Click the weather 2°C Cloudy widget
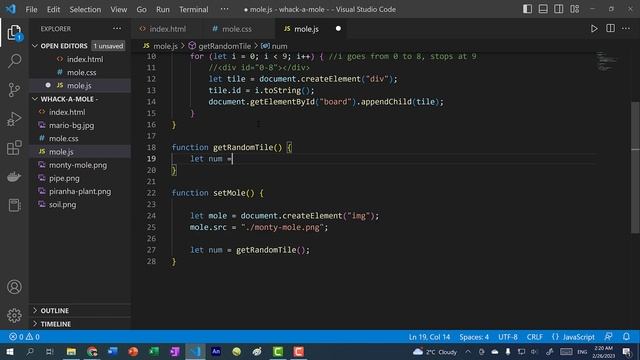 click(x=434, y=351)
